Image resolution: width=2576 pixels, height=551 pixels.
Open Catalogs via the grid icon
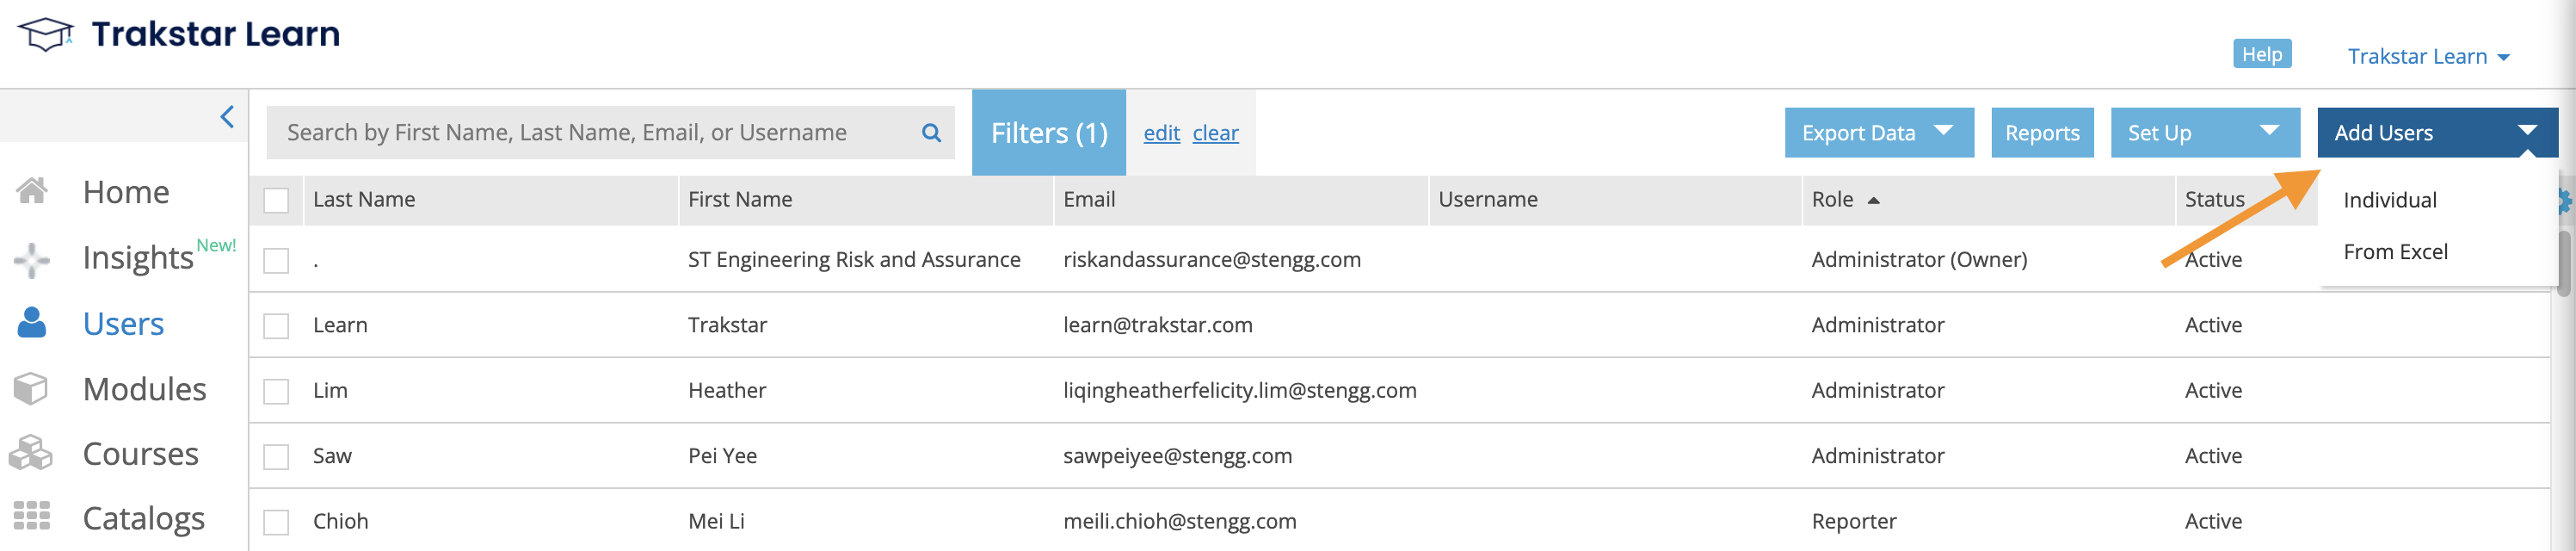pyautogui.click(x=32, y=516)
